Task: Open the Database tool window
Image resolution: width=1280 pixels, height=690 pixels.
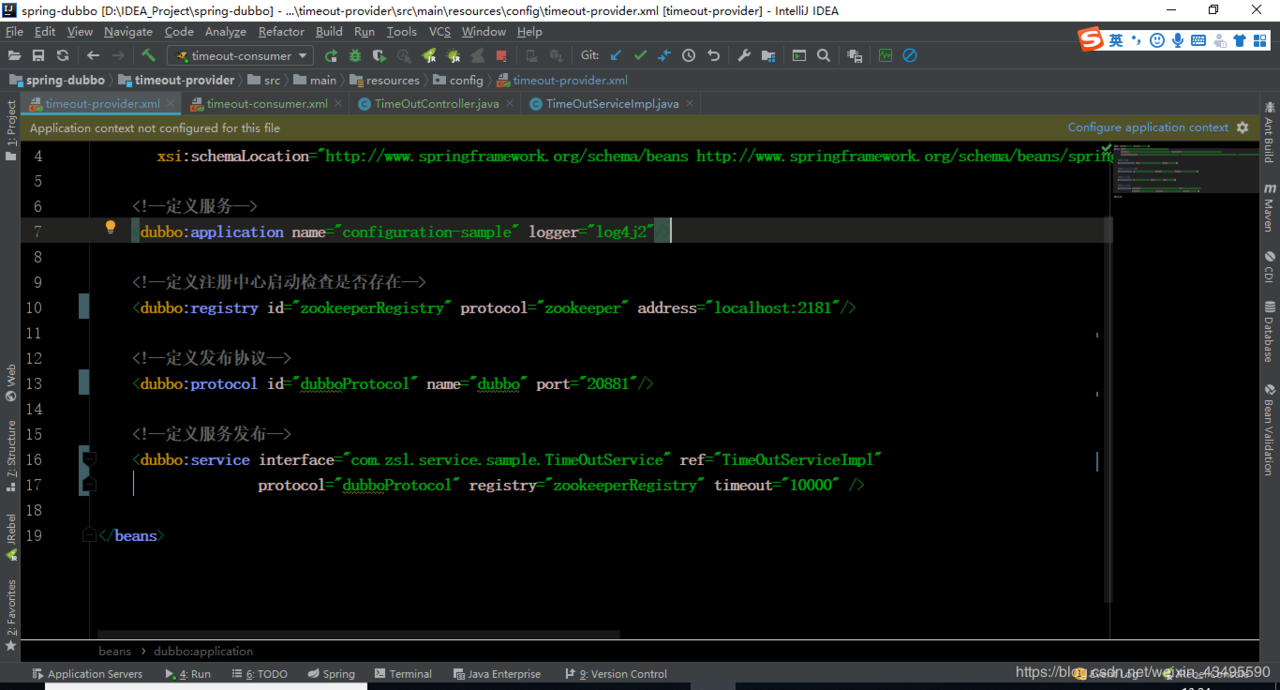Action: tap(1269, 331)
